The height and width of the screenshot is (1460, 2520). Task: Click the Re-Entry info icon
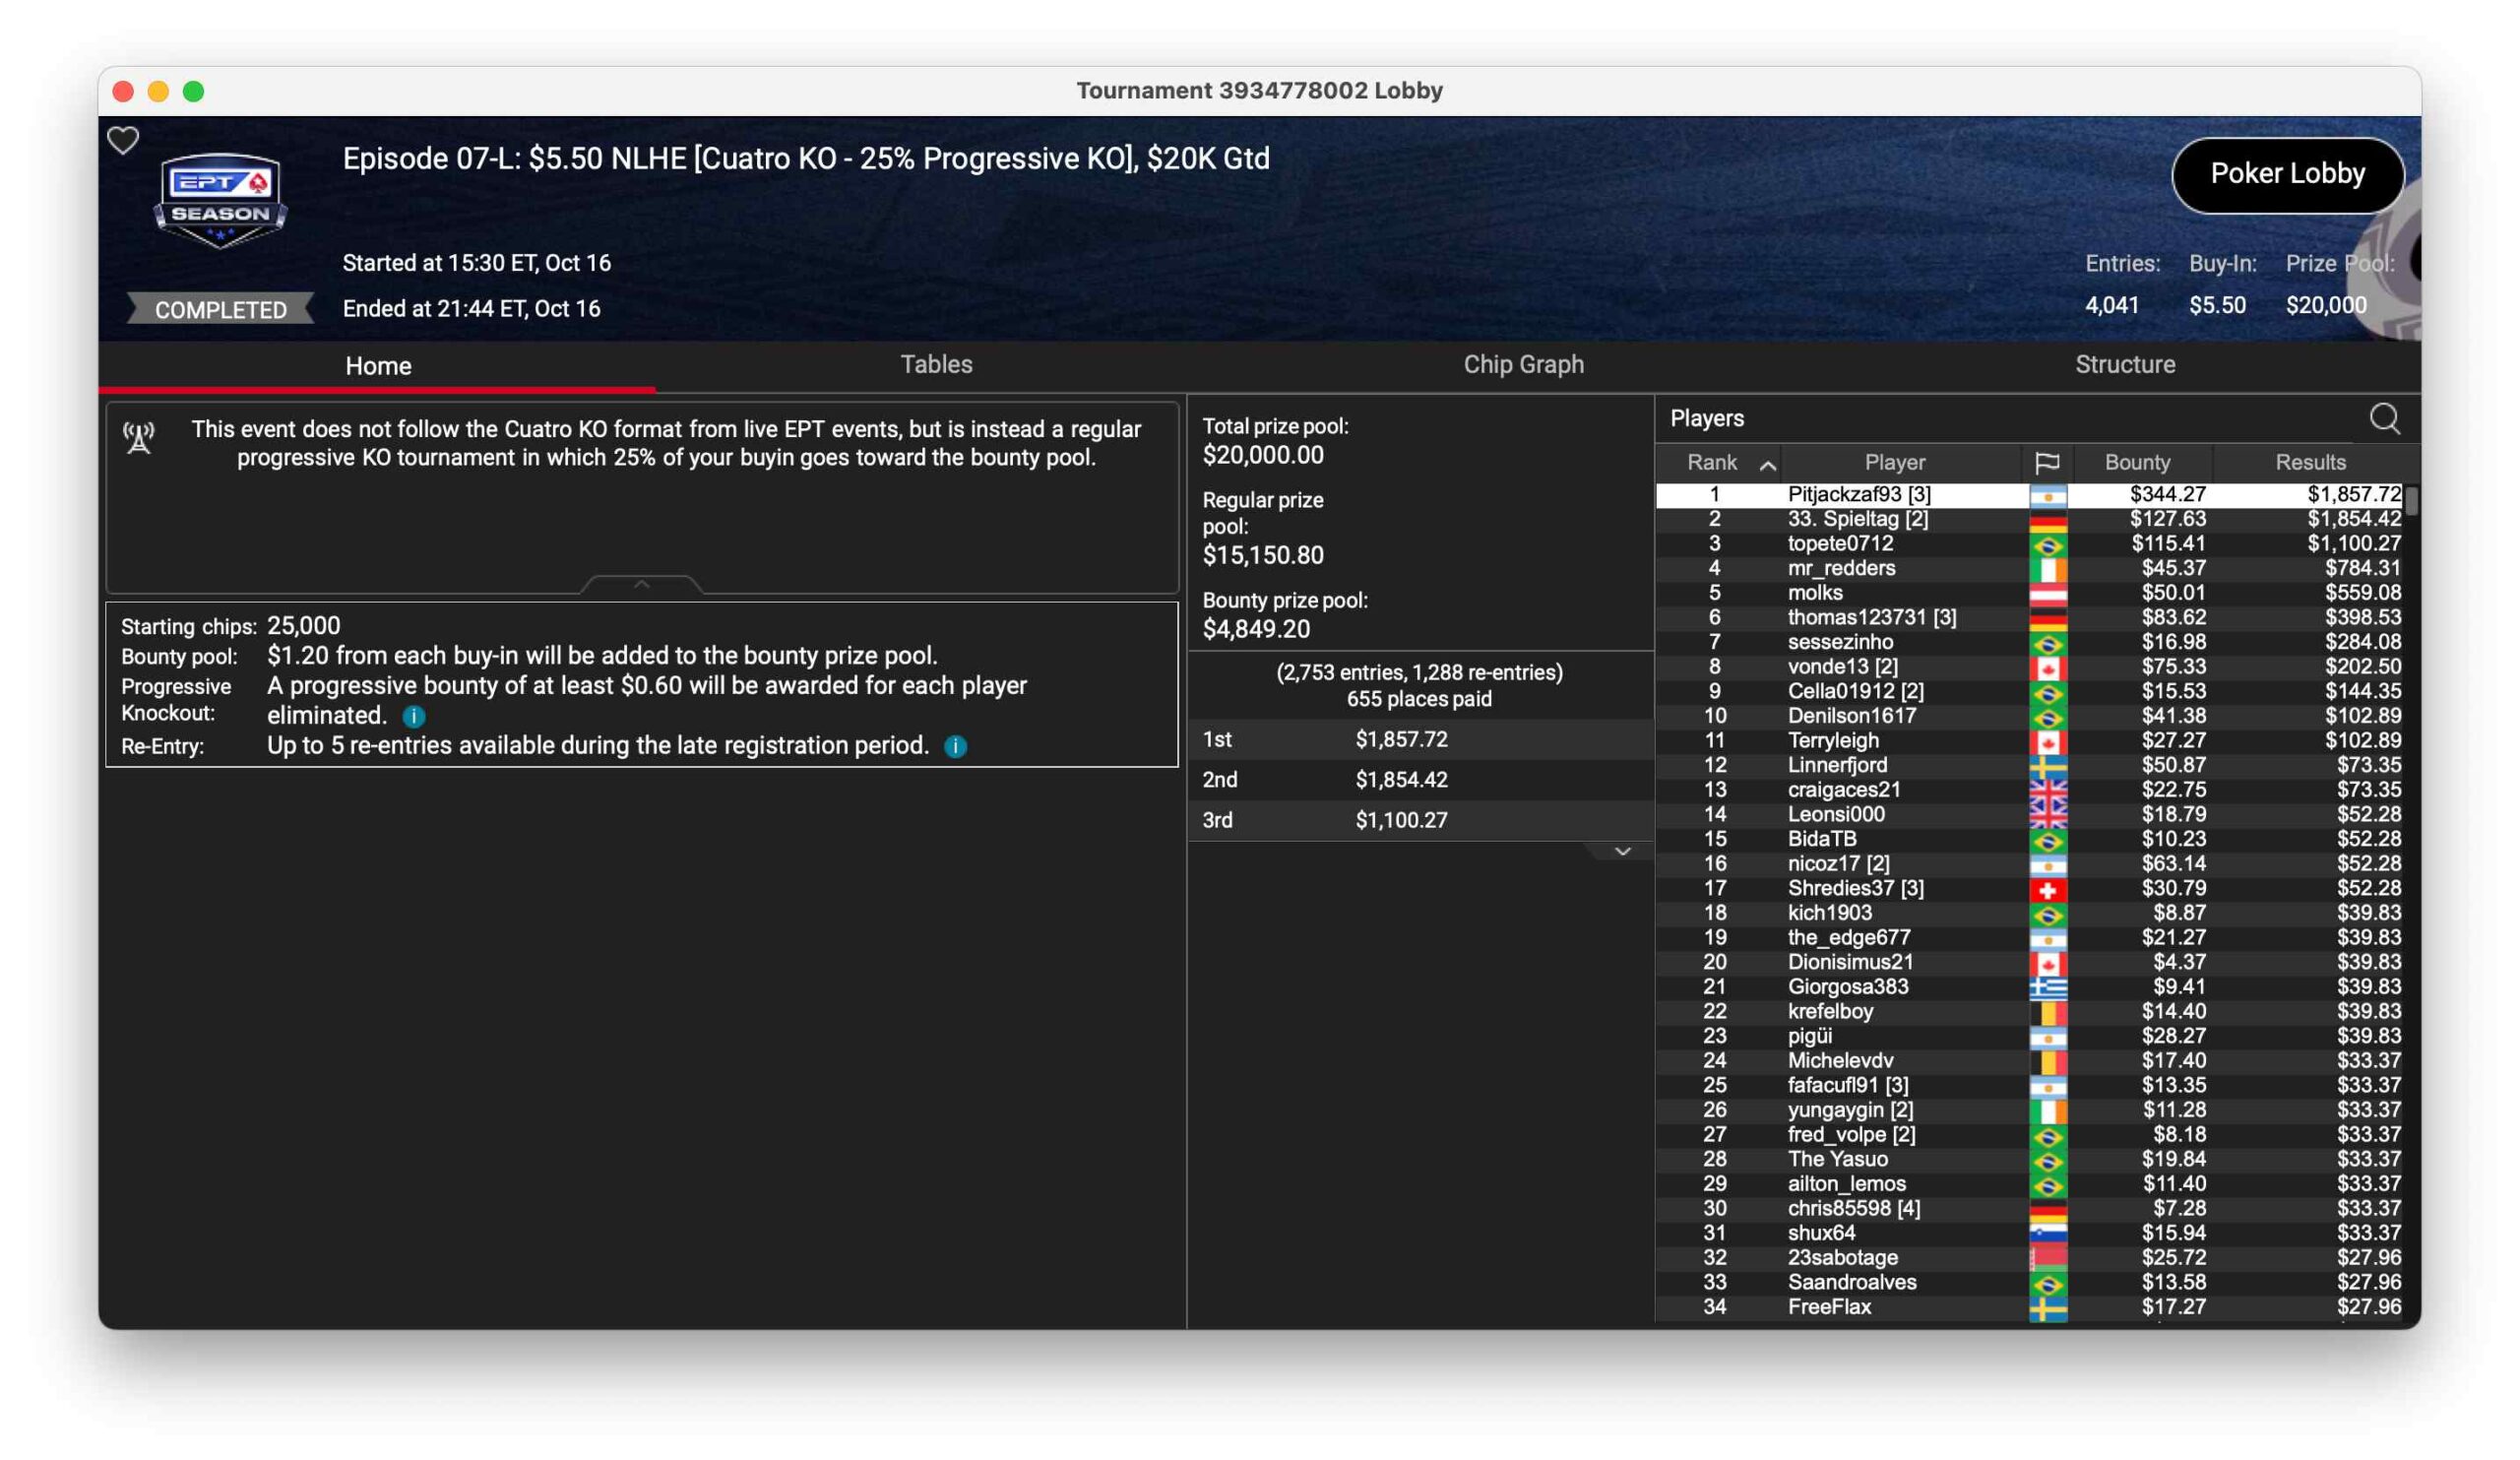pyautogui.click(x=955, y=746)
